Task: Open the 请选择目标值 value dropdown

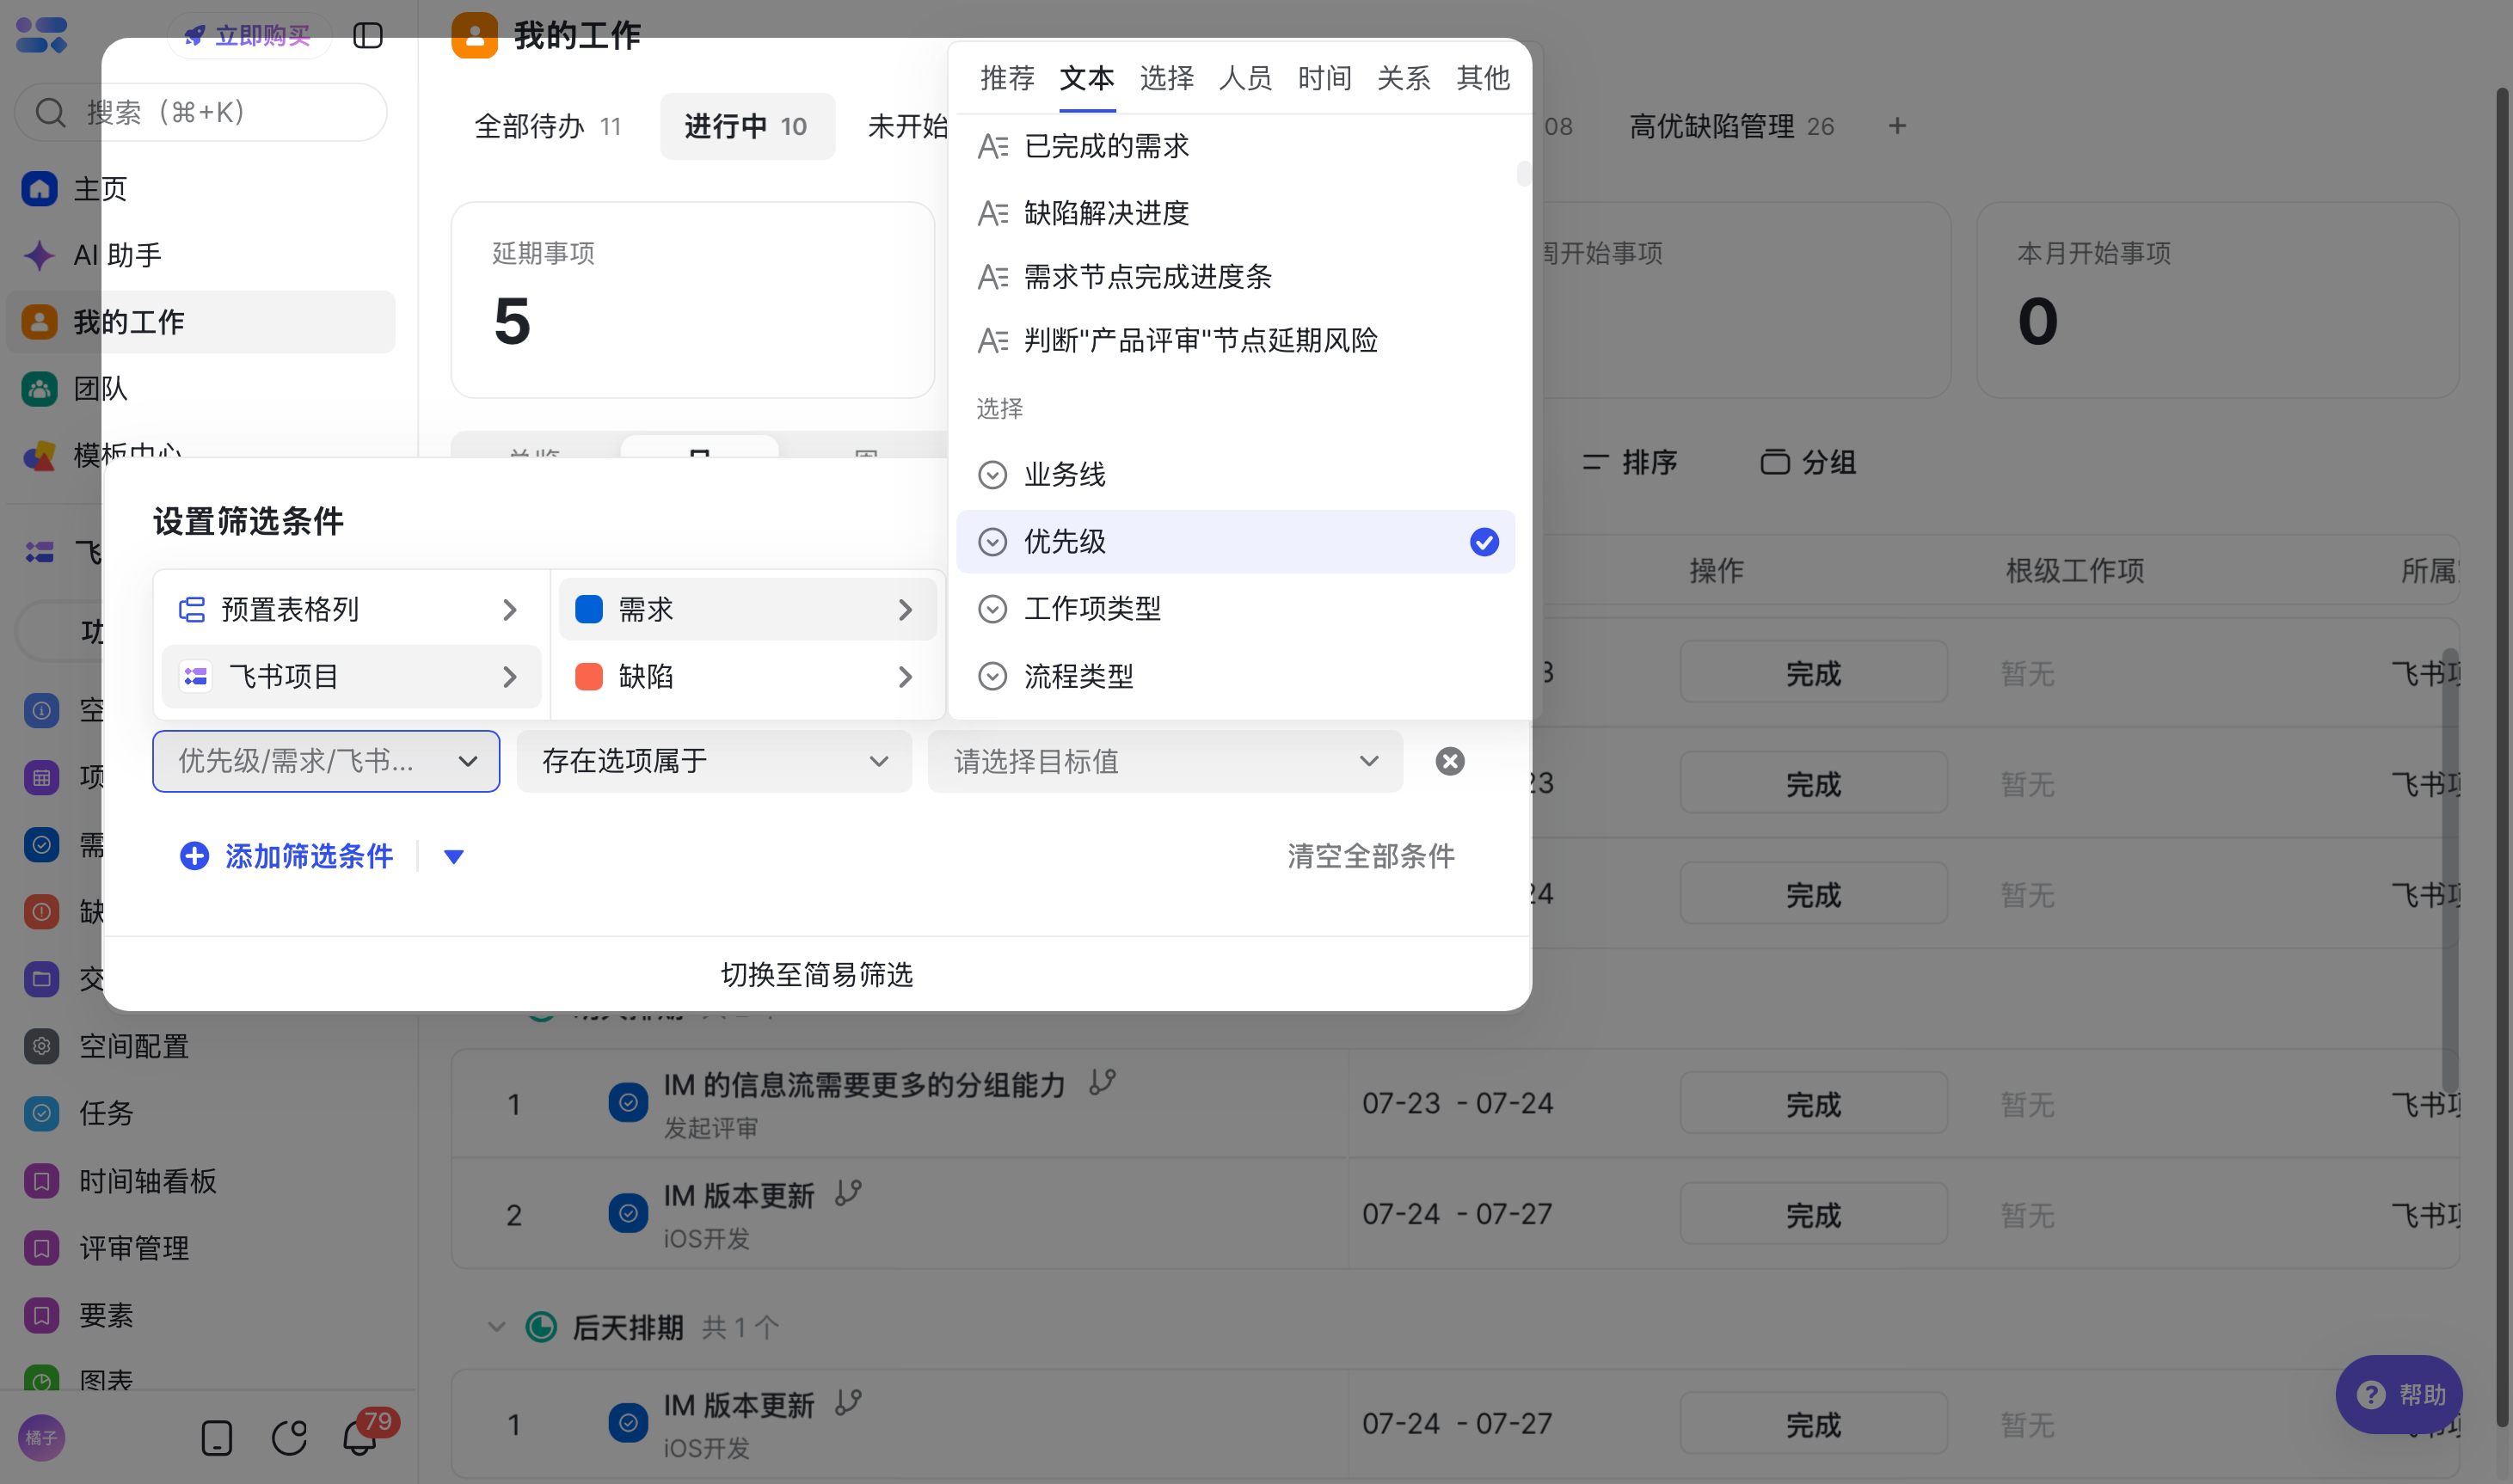Action: [x=1165, y=761]
